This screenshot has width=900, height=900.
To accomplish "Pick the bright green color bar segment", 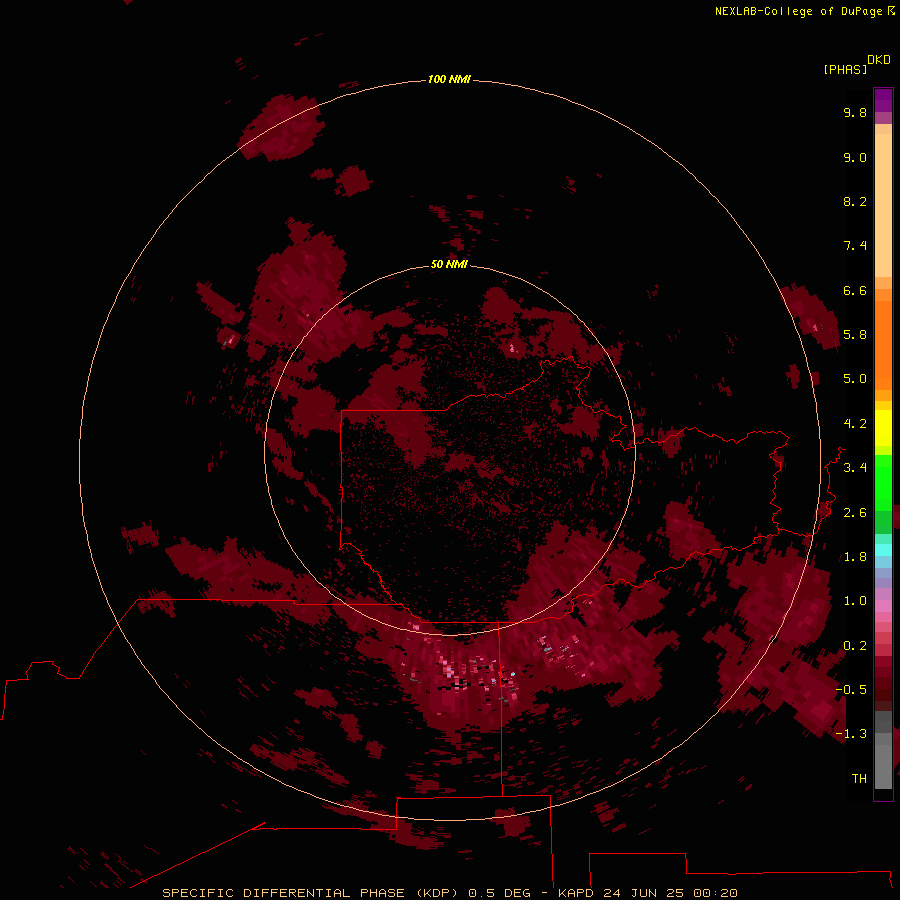I will (883, 483).
